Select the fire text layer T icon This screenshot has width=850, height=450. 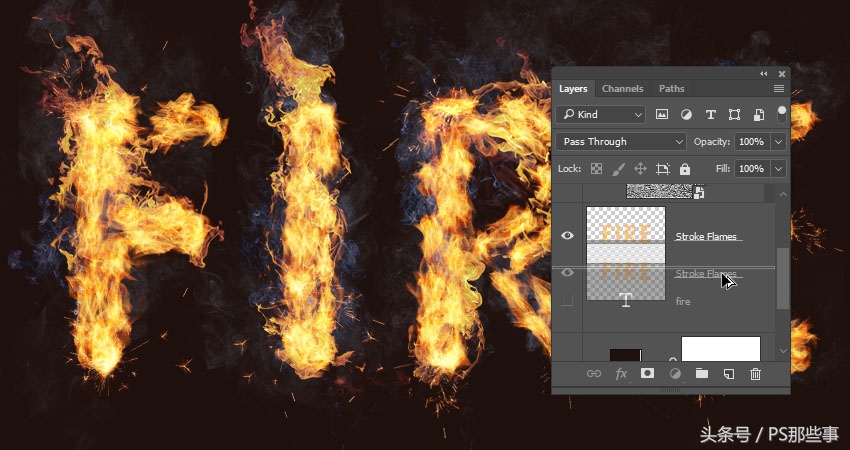point(626,300)
